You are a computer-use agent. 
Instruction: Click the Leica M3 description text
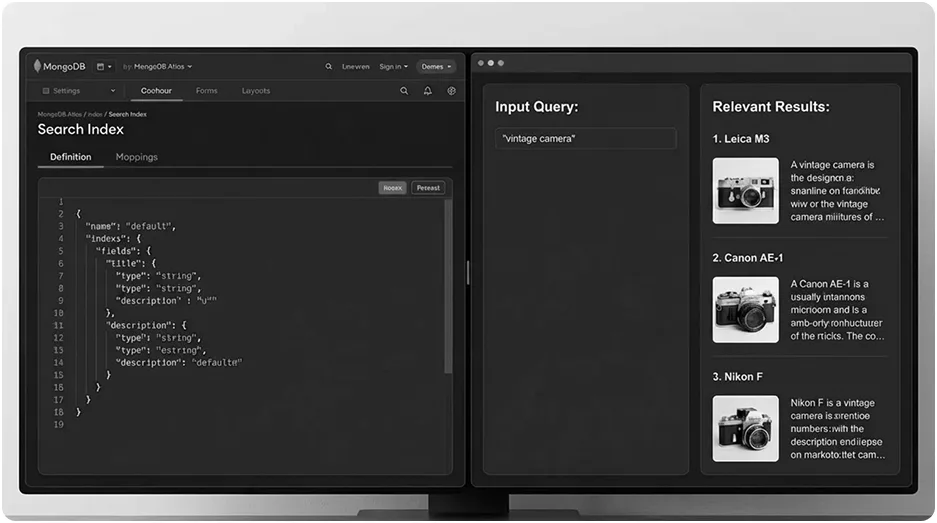(x=837, y=191)
